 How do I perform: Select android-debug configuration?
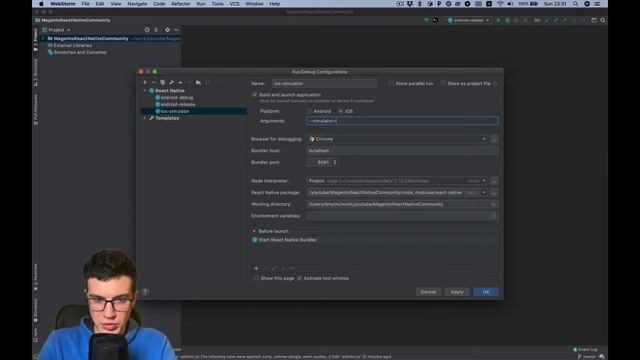[177, 98]
